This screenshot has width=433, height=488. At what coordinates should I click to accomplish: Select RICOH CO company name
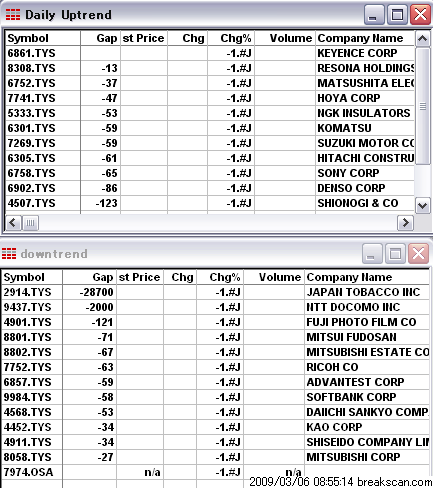(x=332, y=367)
